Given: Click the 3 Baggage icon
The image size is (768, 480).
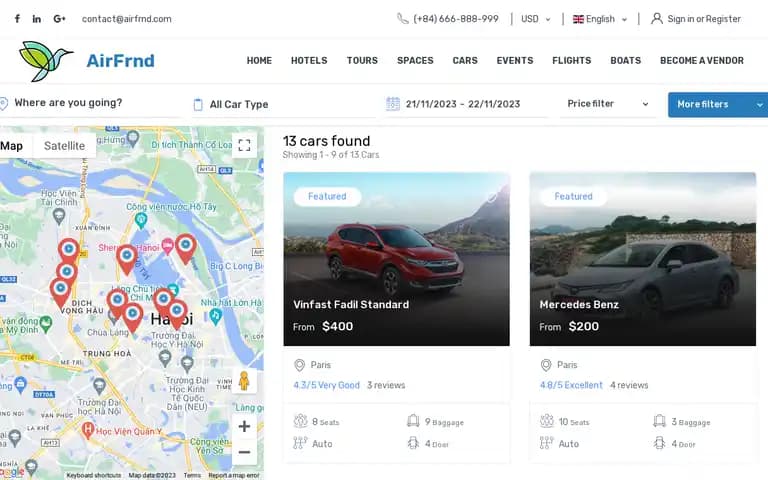Looking at the screenshot, I should coord(659,421).
